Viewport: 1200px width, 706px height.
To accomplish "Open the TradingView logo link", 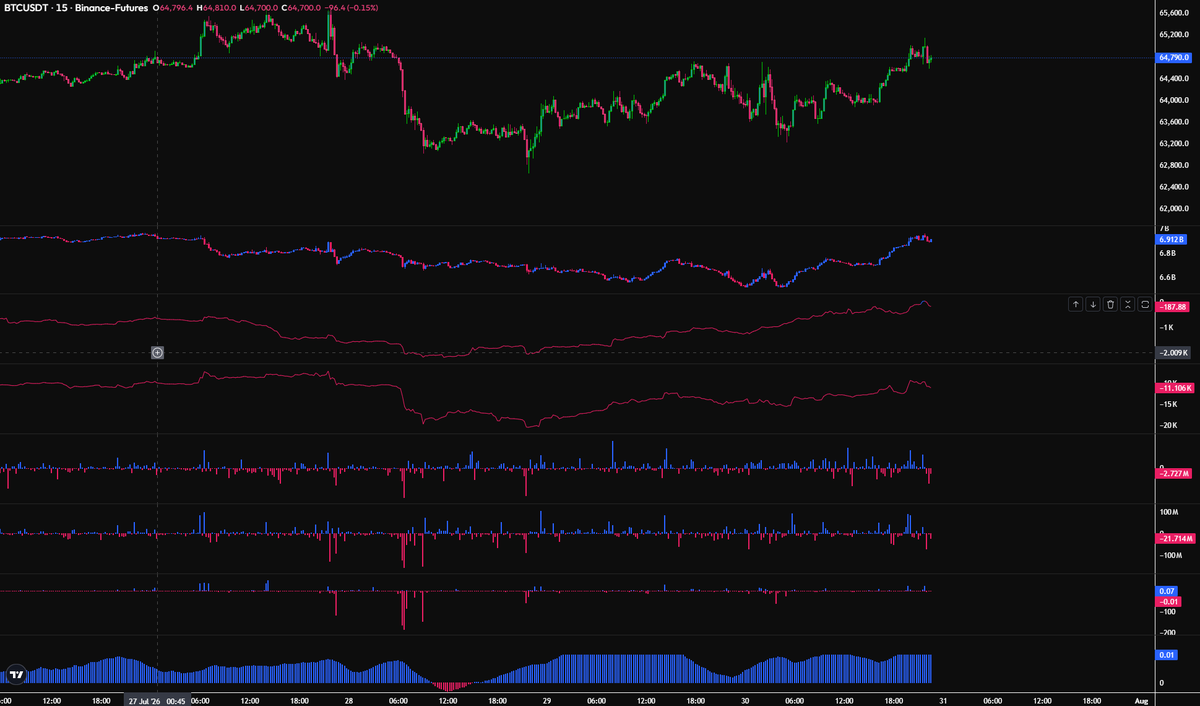I will pos(16,672).
